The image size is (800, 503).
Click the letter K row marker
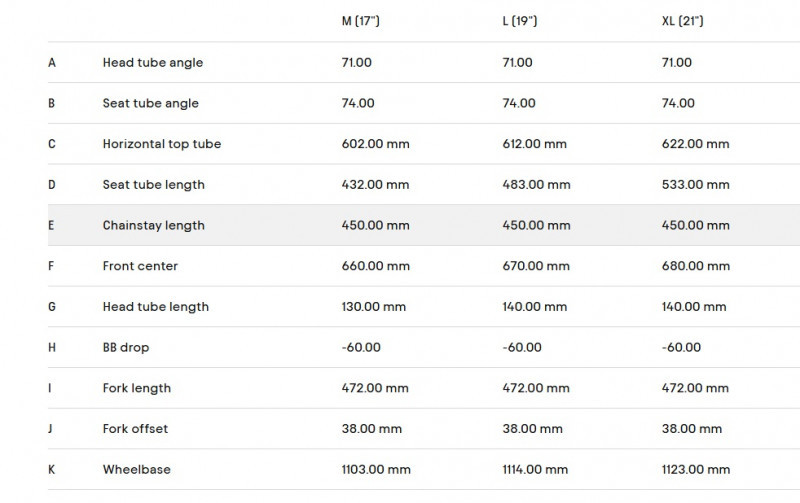(51, 470)
